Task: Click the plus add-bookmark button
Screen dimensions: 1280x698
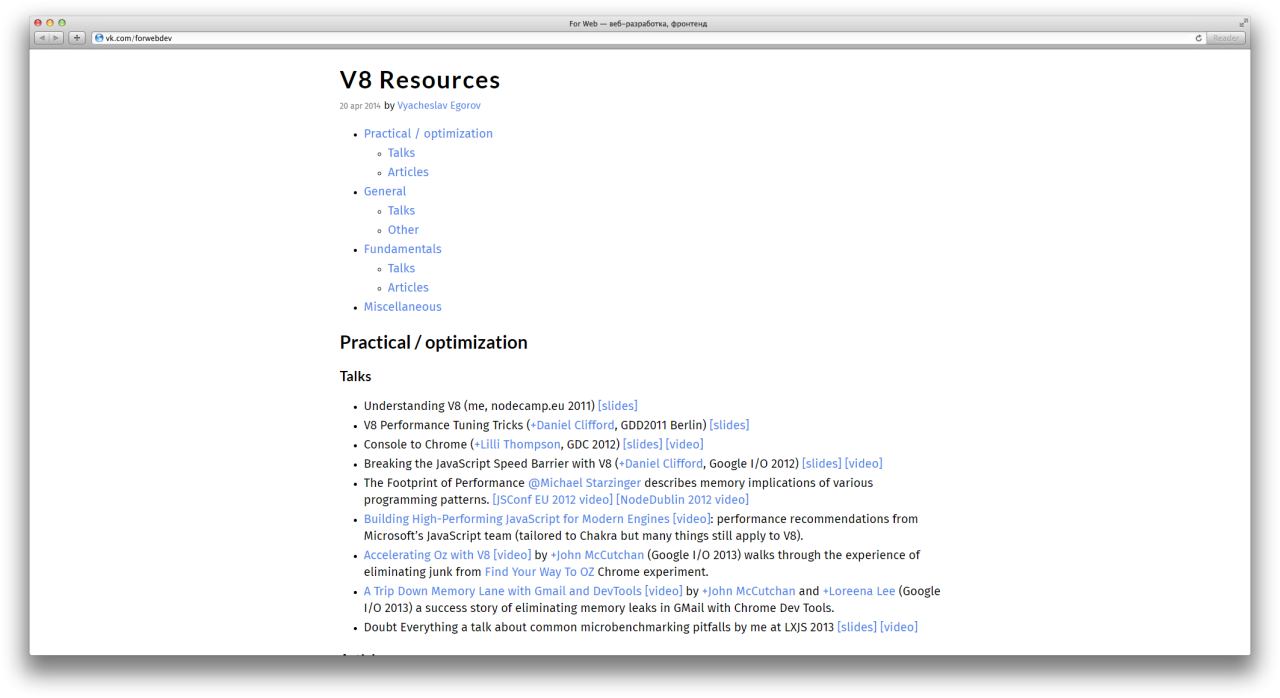Action: click(76, 38)
